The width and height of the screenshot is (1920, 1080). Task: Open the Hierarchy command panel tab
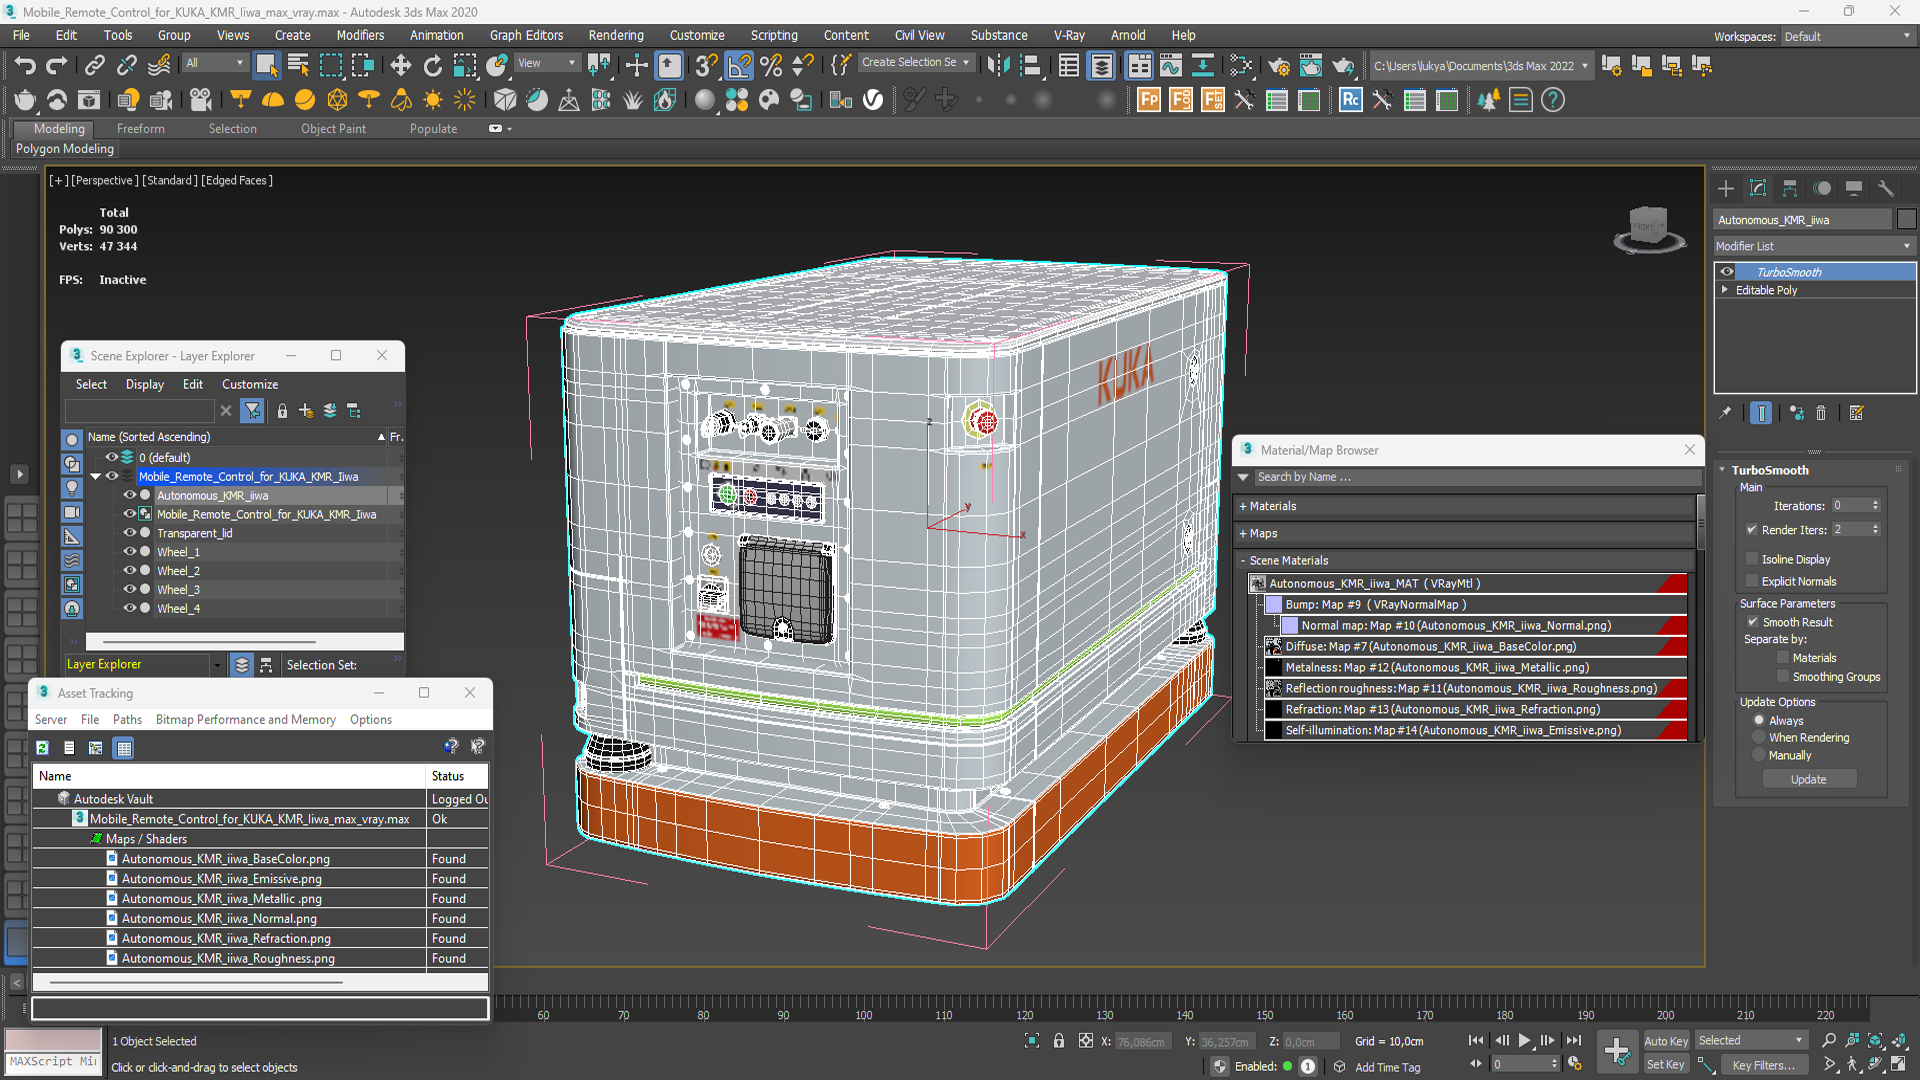click(x=1790, y=188)
